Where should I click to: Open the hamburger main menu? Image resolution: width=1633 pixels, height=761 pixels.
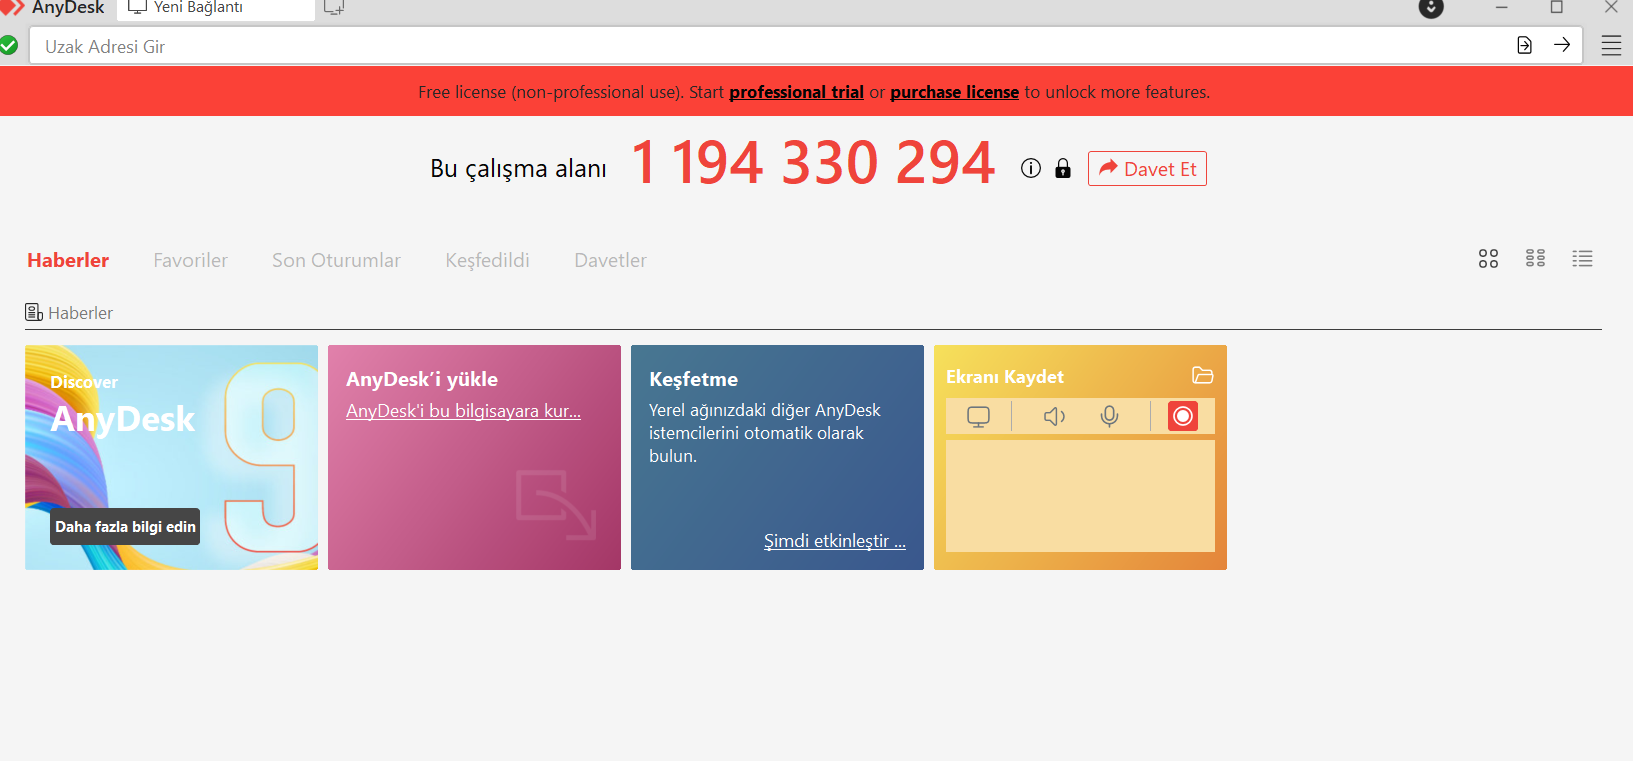click(x=1611, y=46)
